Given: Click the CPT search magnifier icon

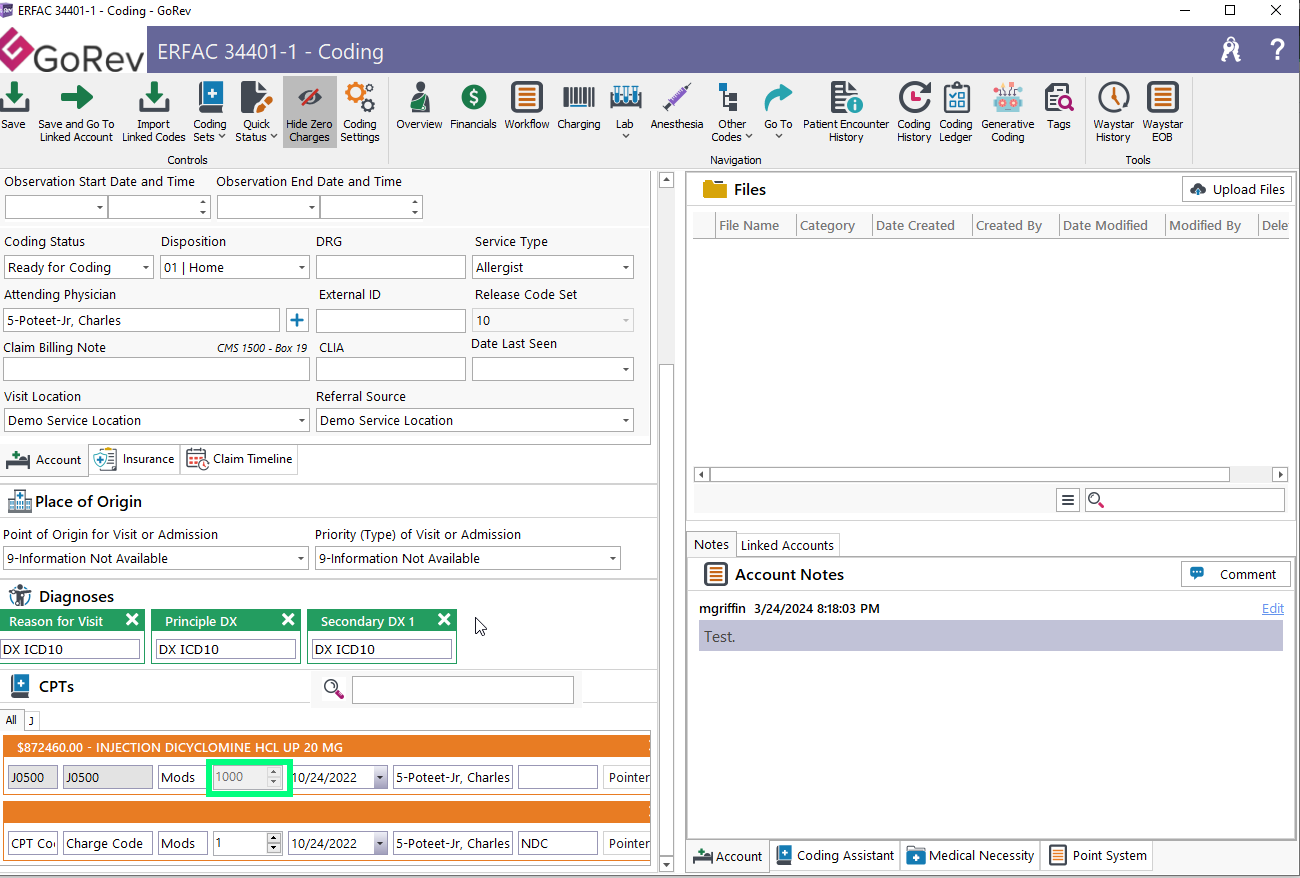Looking at the screenshot, I should [334, 688].
